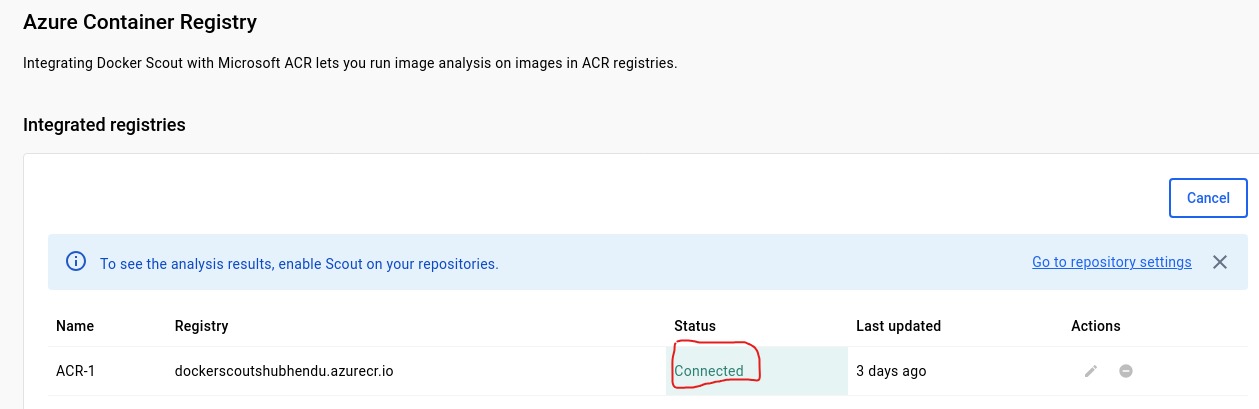The height and width of the screenshot is (409, 1259).
Task: Dismiss the Scout analysis info banner
Action: 1220,262
